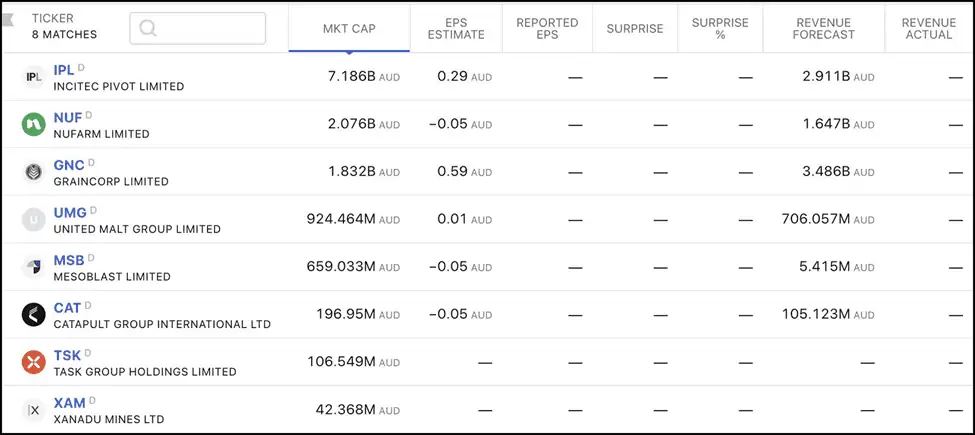The height and width of the screenshot is (435, 975).
Task: Open the NUF ticker link
Action: (68, 118)
